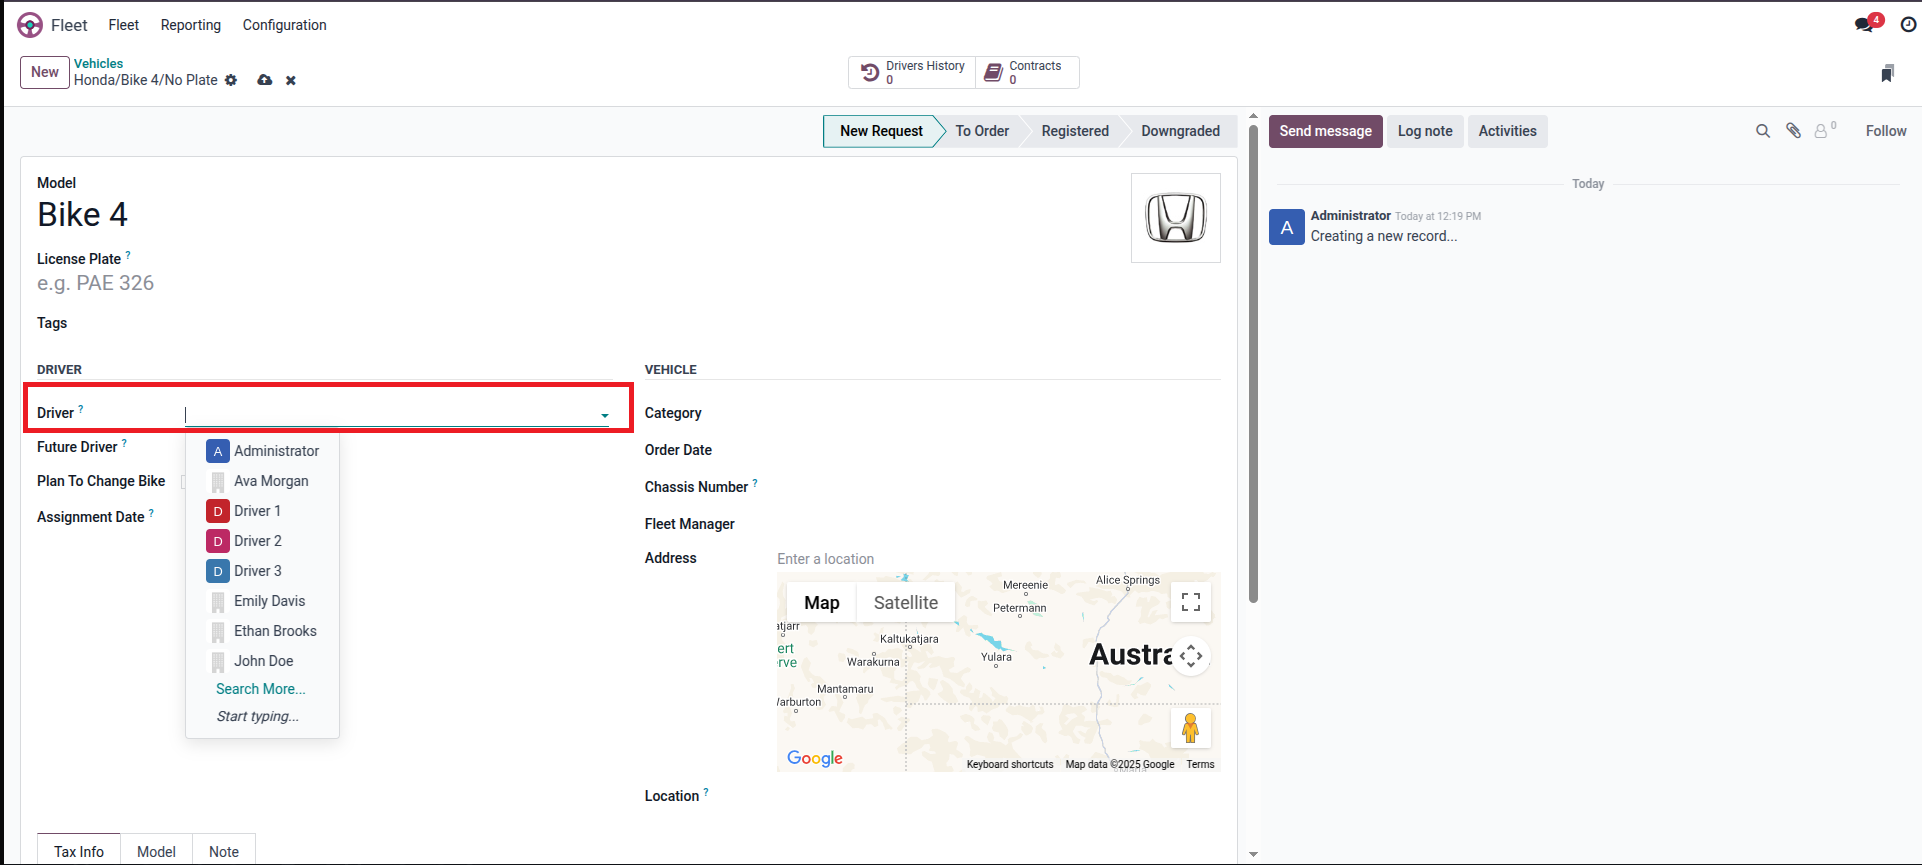Image resolution: width=1922 pixels, height=865 pixels.
Task: Go to the Vehicles breadcrumb link
Action: 99,63
